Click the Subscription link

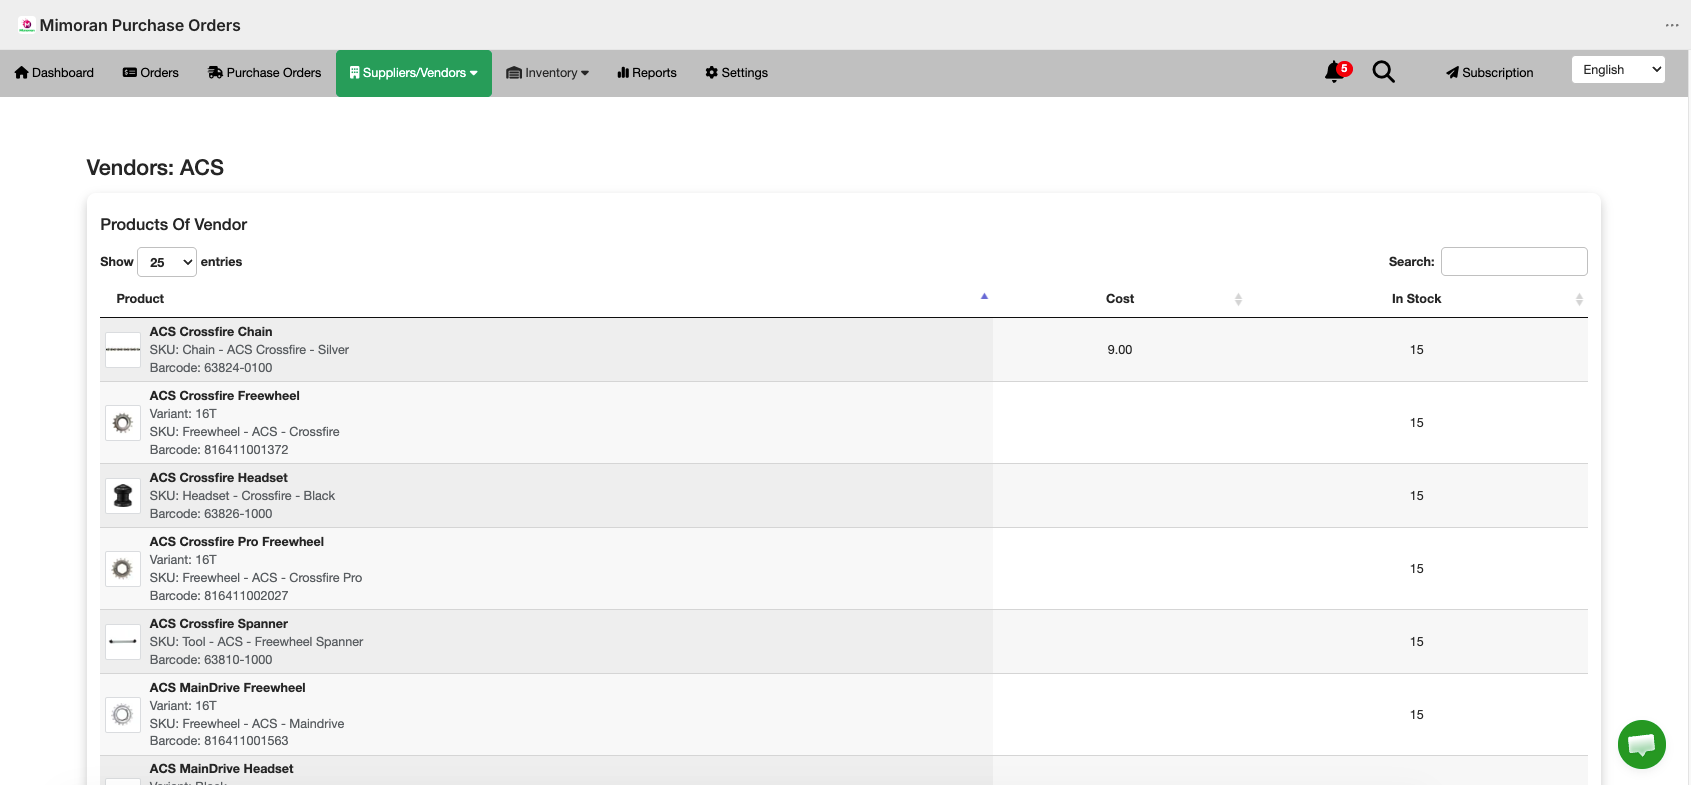tap(1489, 73)
